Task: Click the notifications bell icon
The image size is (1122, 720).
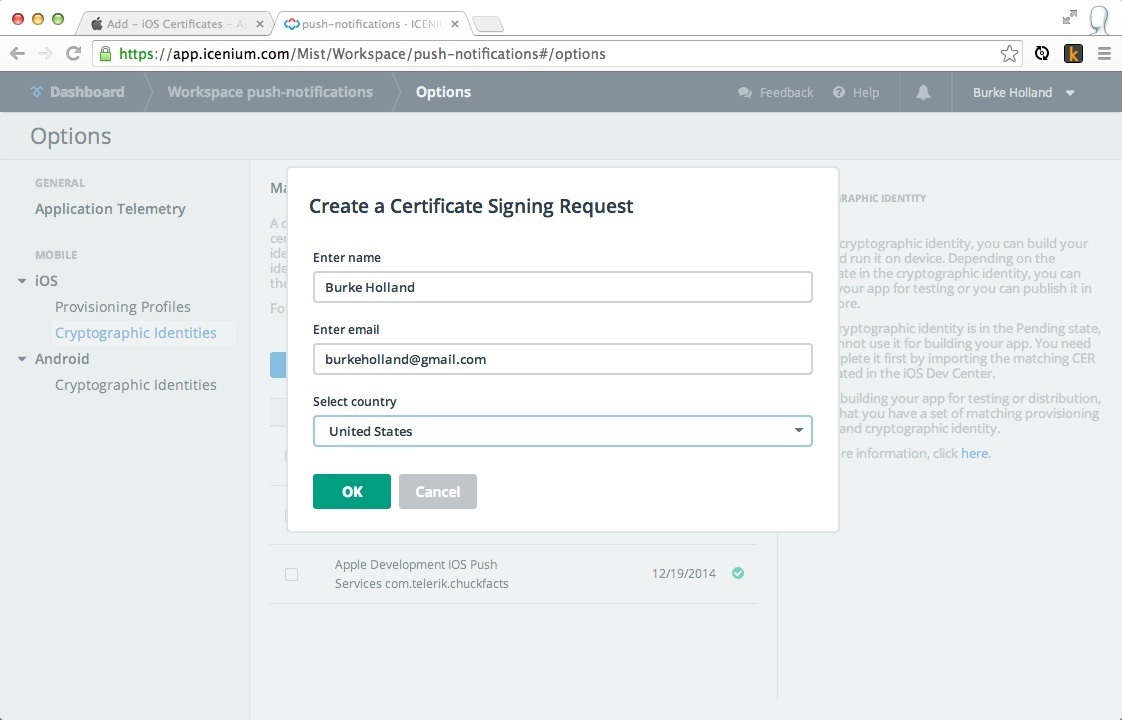Action: (923, 92)
